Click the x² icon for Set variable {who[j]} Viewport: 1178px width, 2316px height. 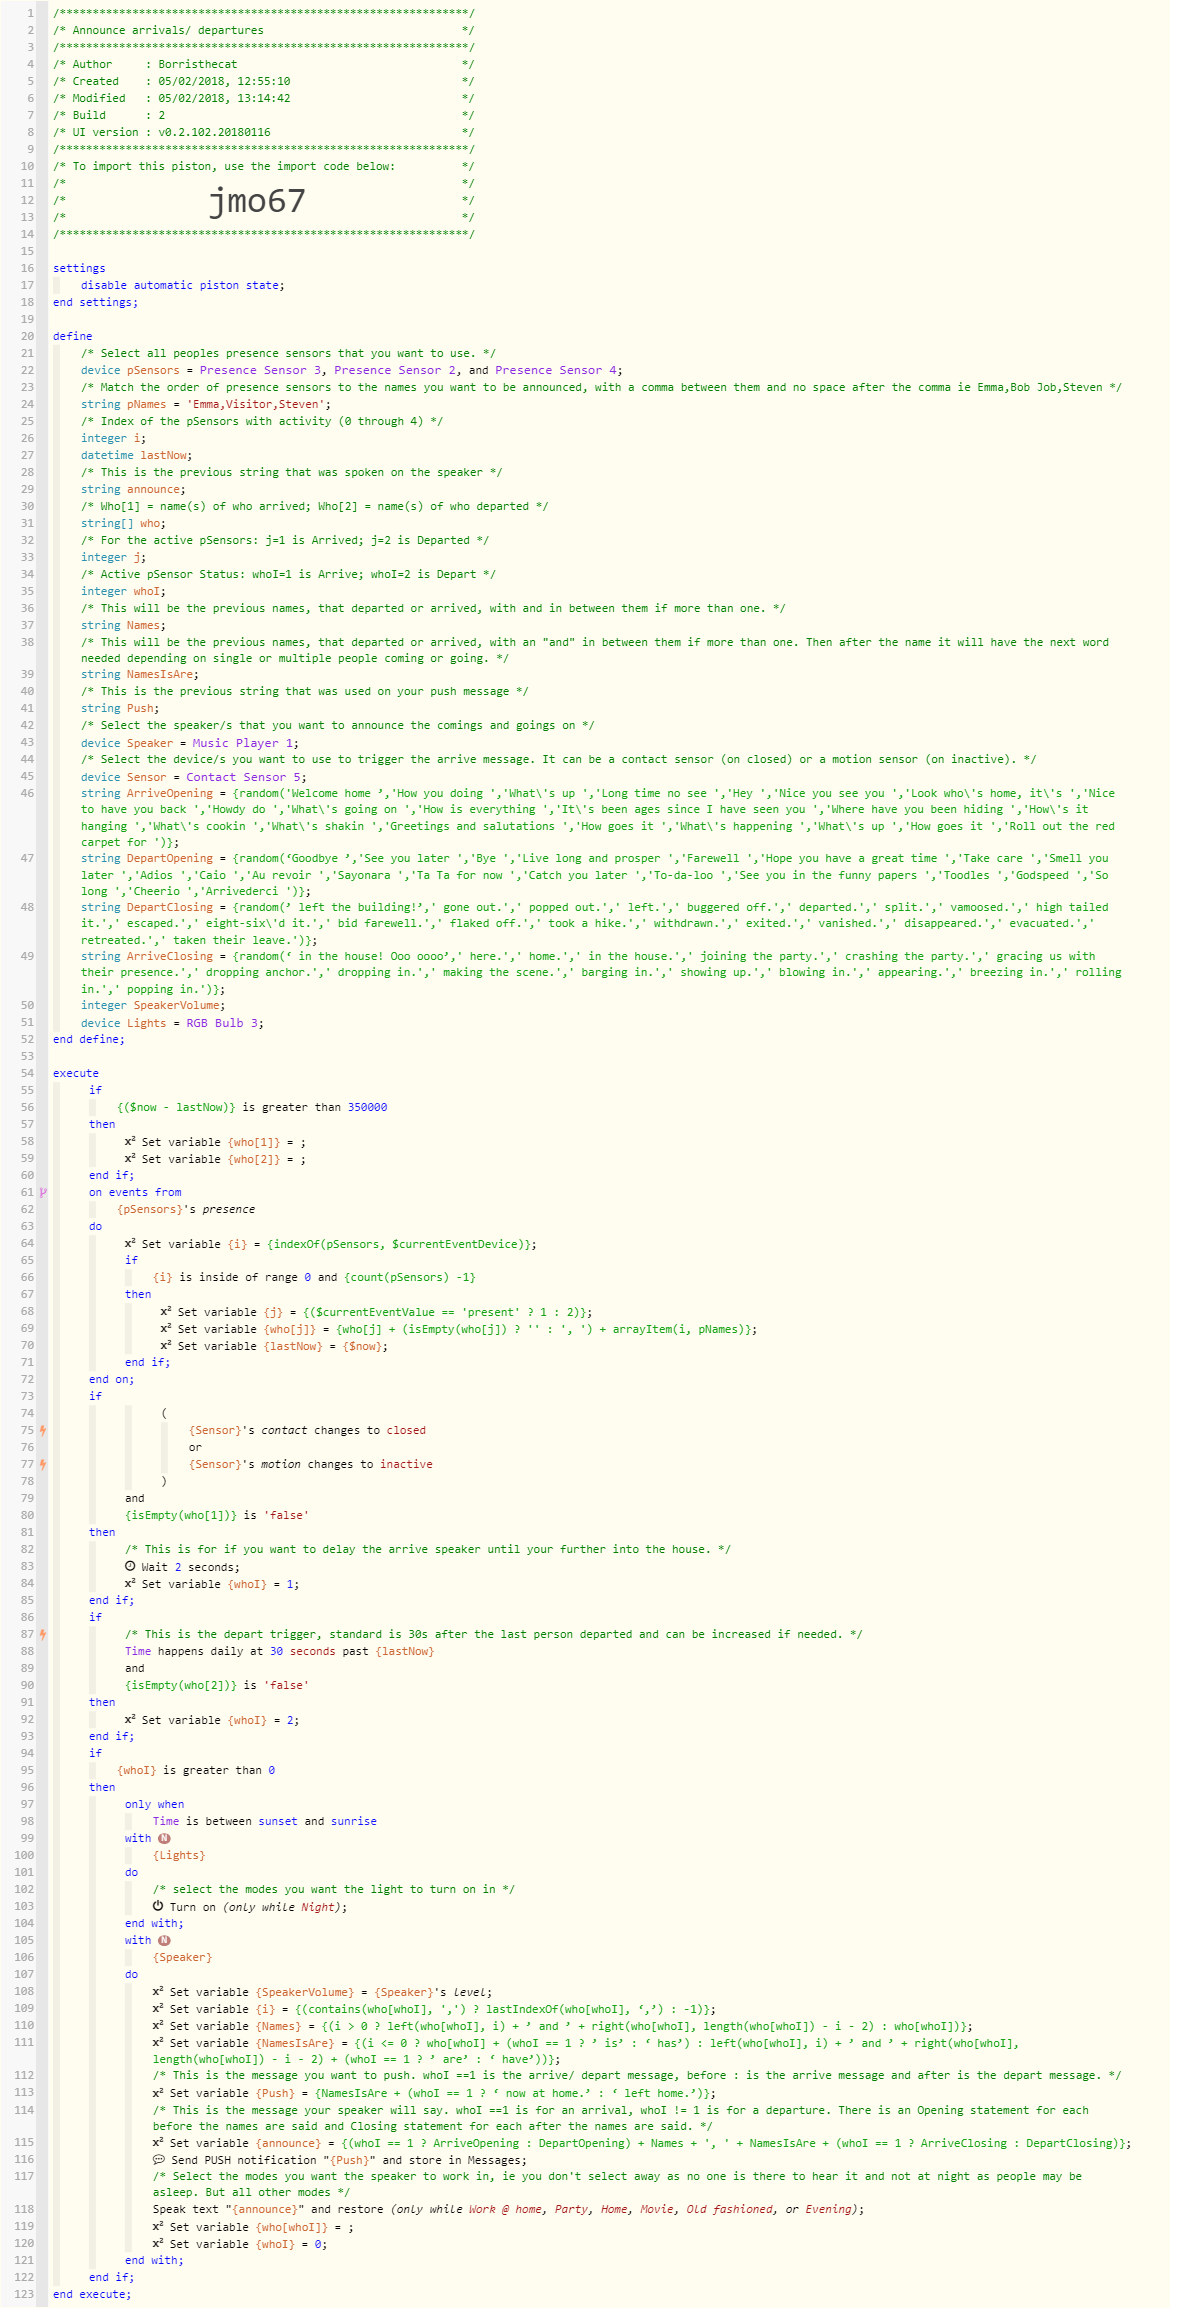tap(166, 1328)
